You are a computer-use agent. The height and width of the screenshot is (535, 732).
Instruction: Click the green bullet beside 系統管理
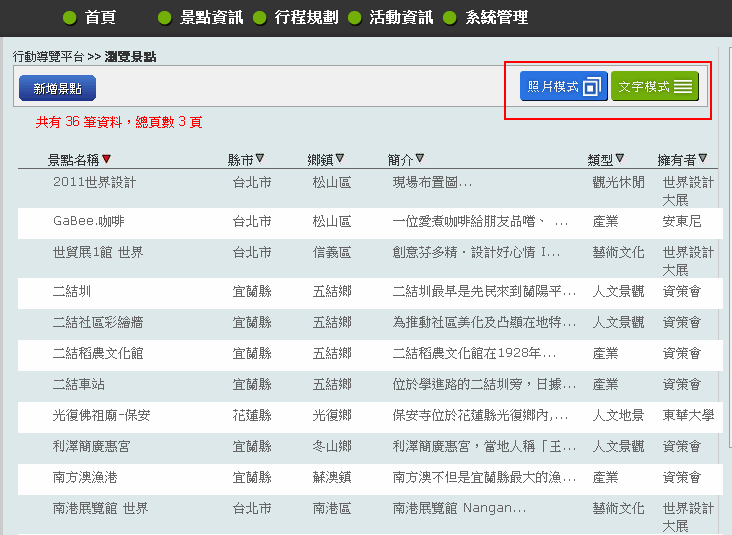450,18
